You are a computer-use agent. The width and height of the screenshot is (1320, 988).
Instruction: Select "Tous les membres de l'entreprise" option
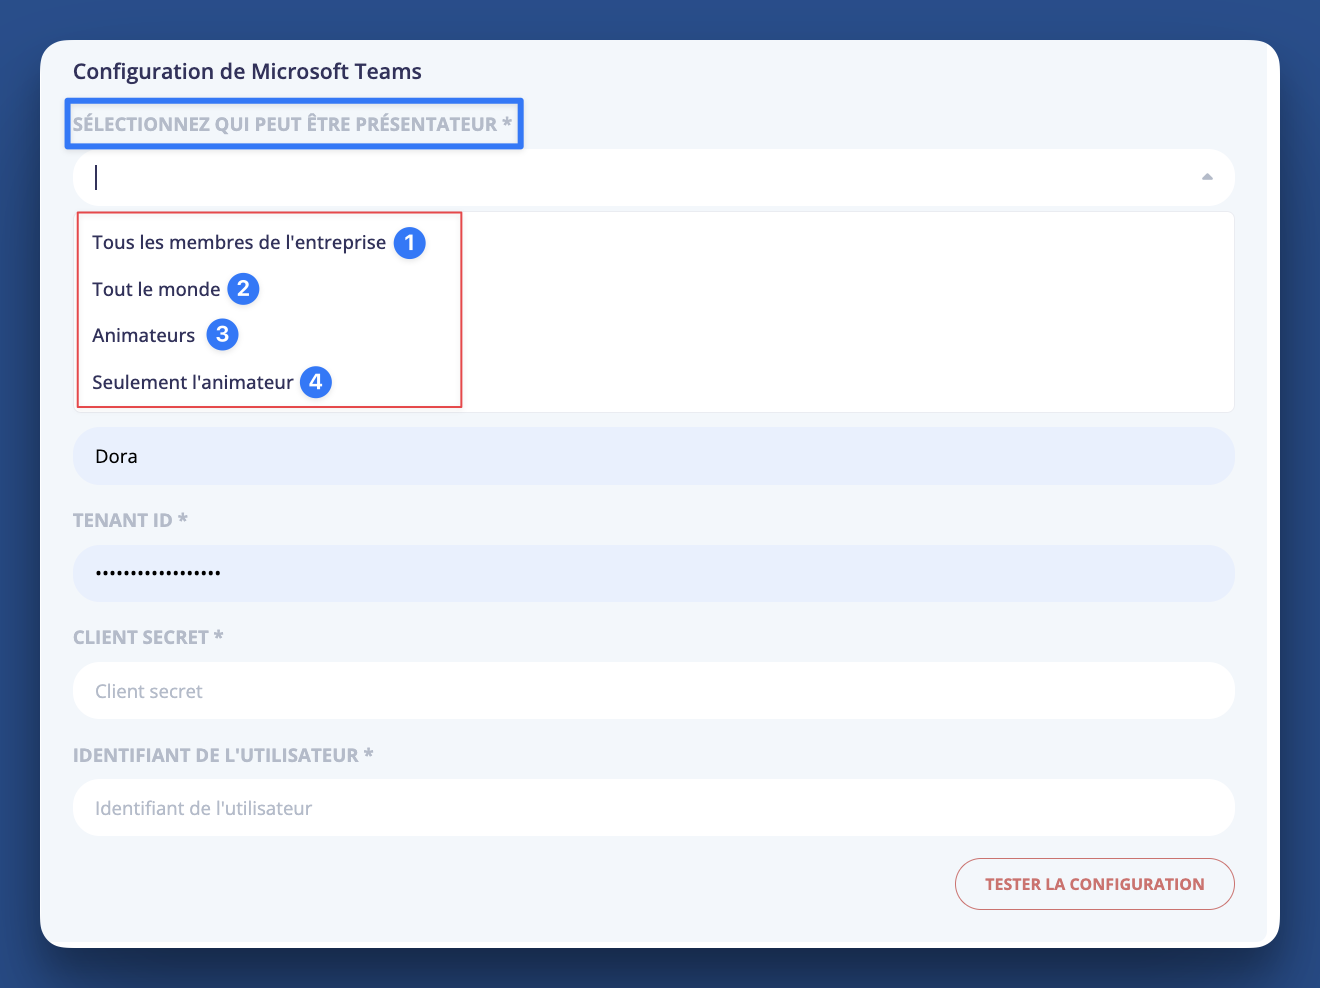tap(239, 243)
